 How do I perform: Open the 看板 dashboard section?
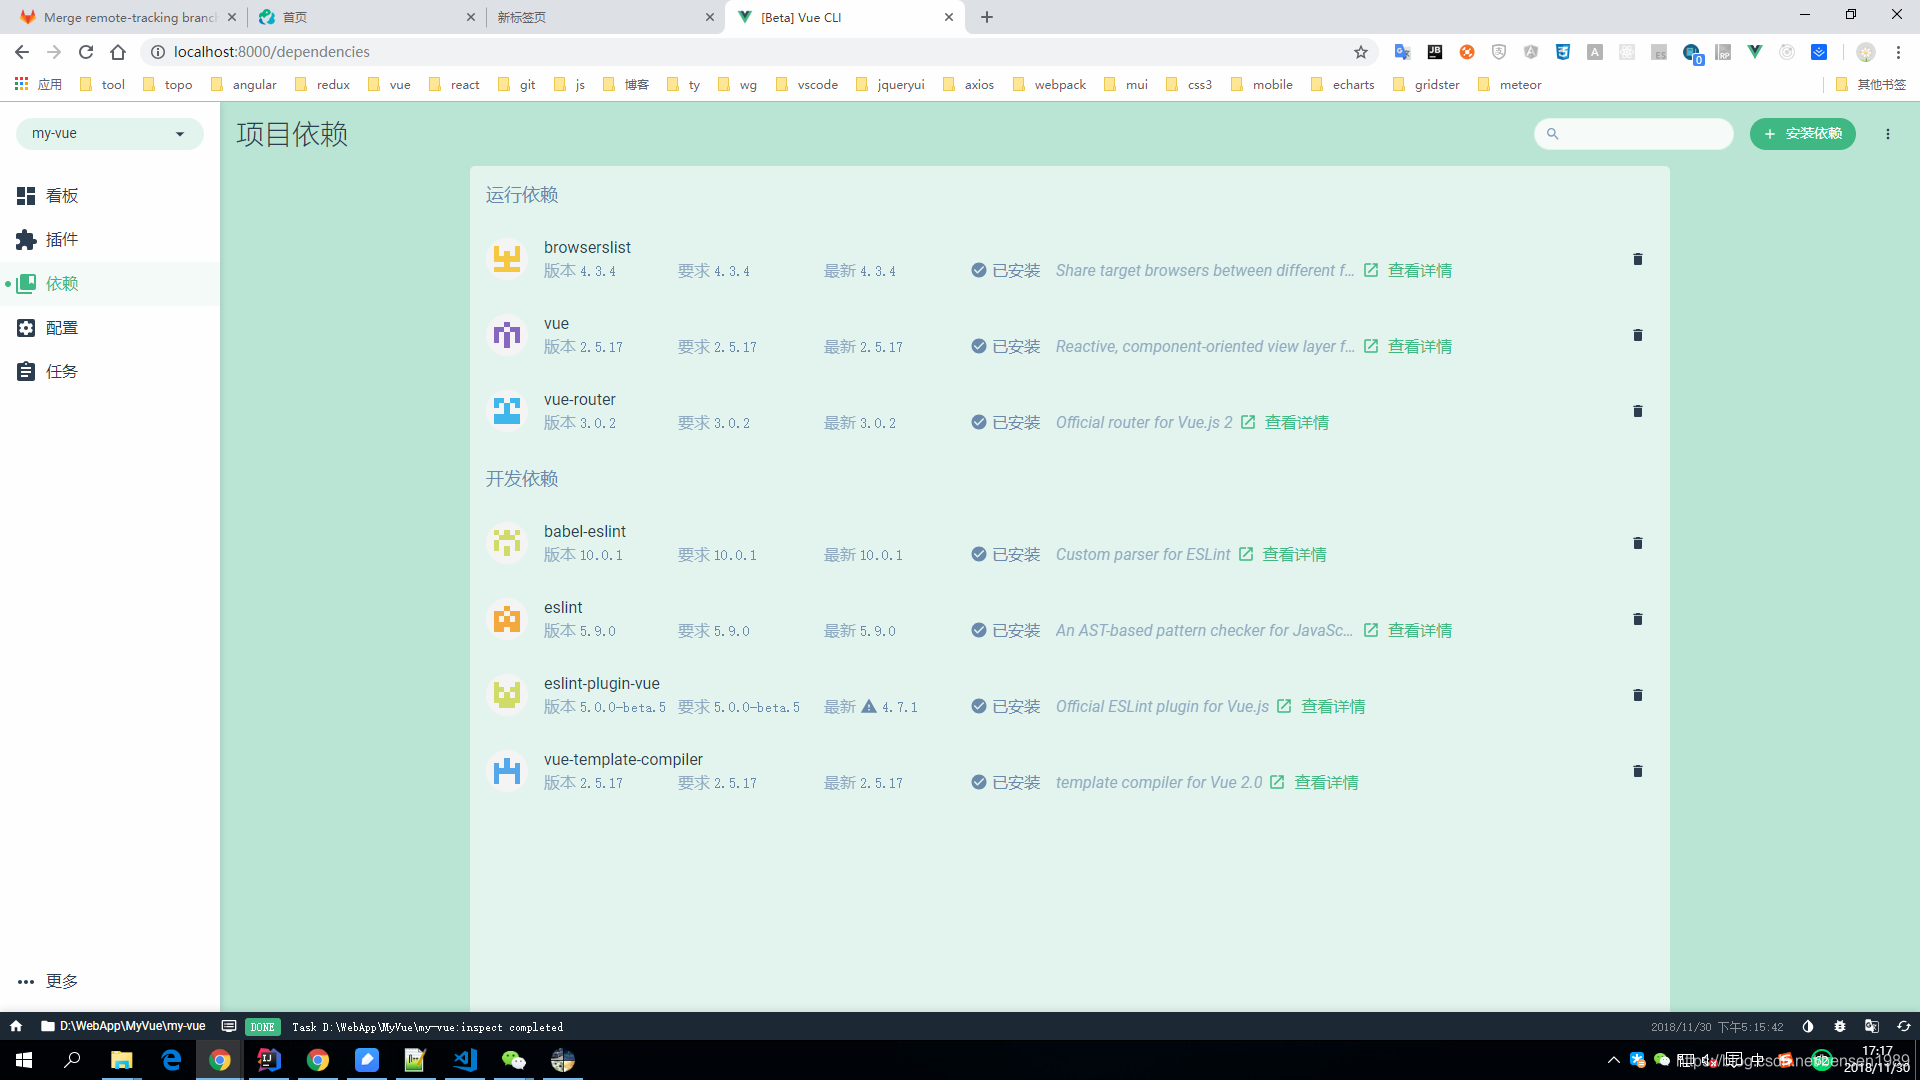pos(110,196)
